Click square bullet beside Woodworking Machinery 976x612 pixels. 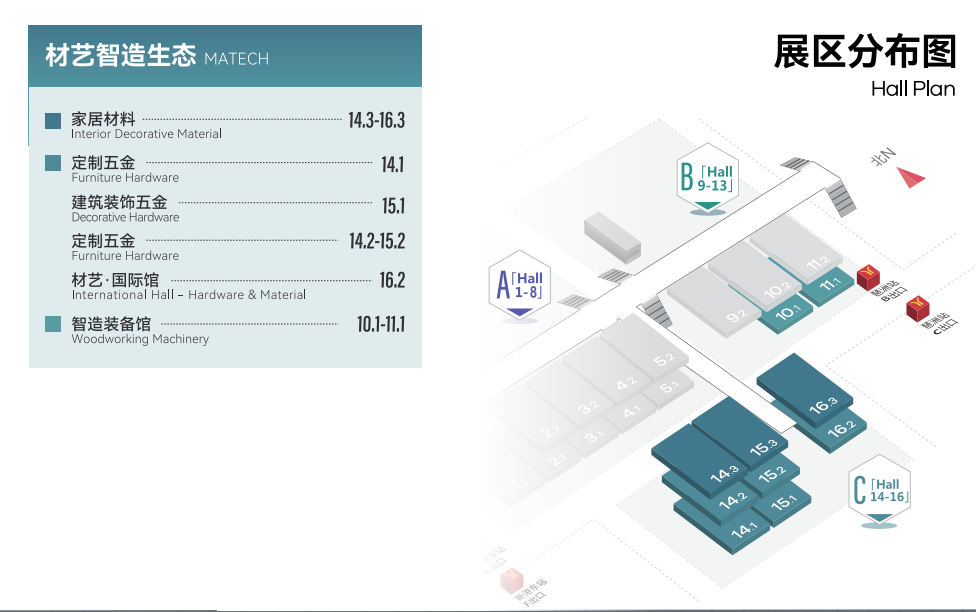[x=53, y=324]
